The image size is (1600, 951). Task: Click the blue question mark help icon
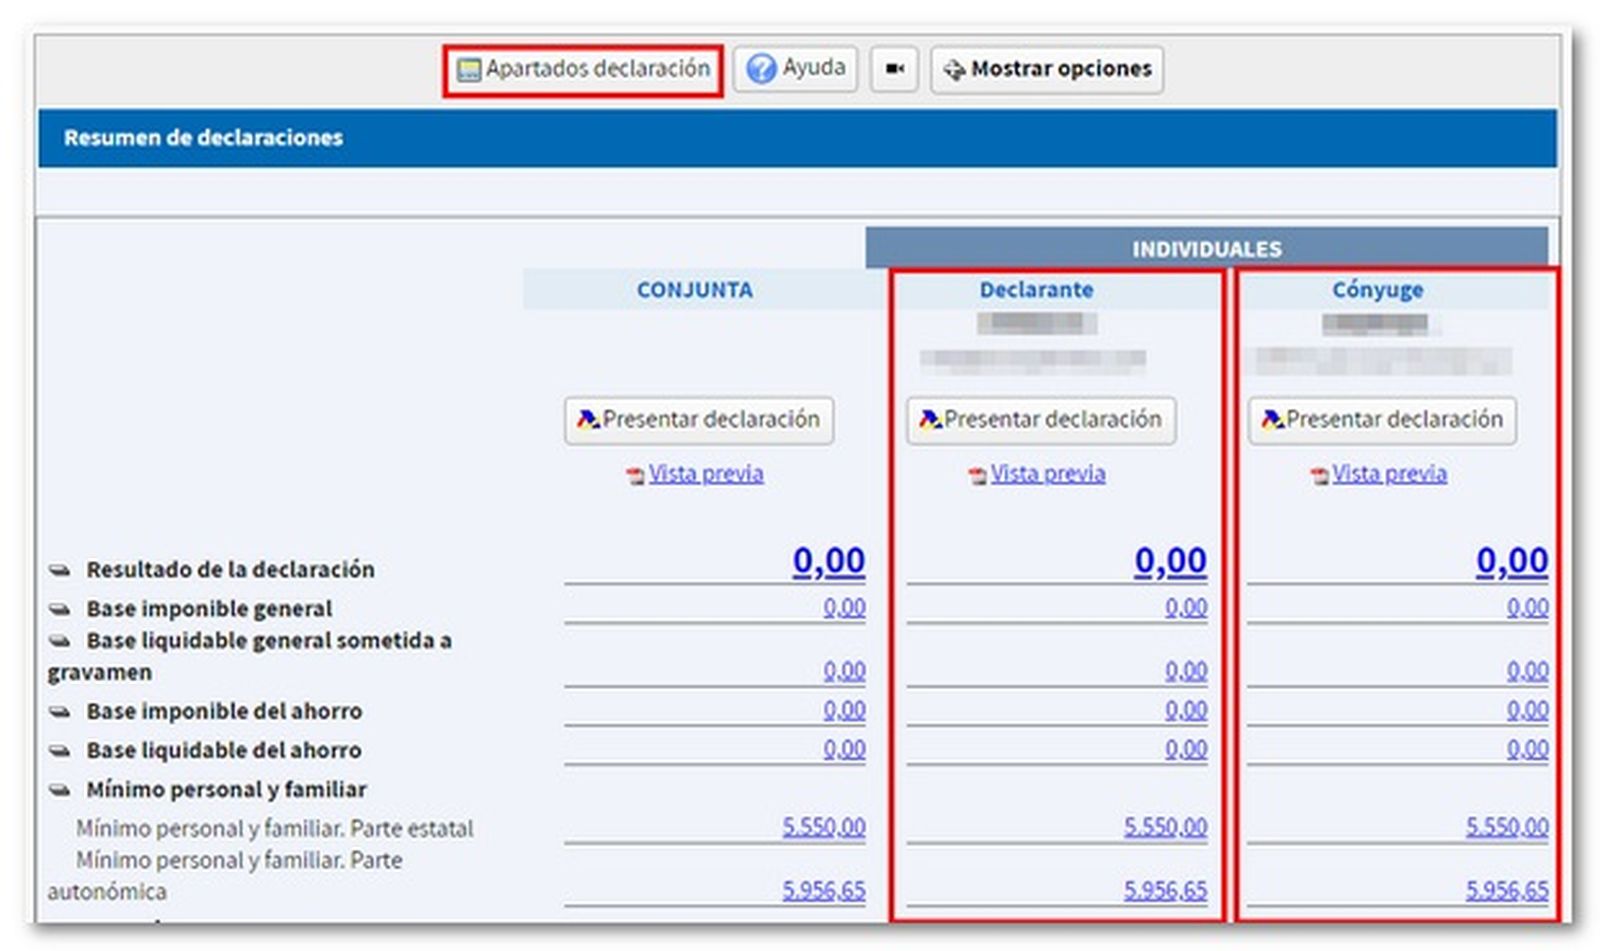tap(761, 69)
